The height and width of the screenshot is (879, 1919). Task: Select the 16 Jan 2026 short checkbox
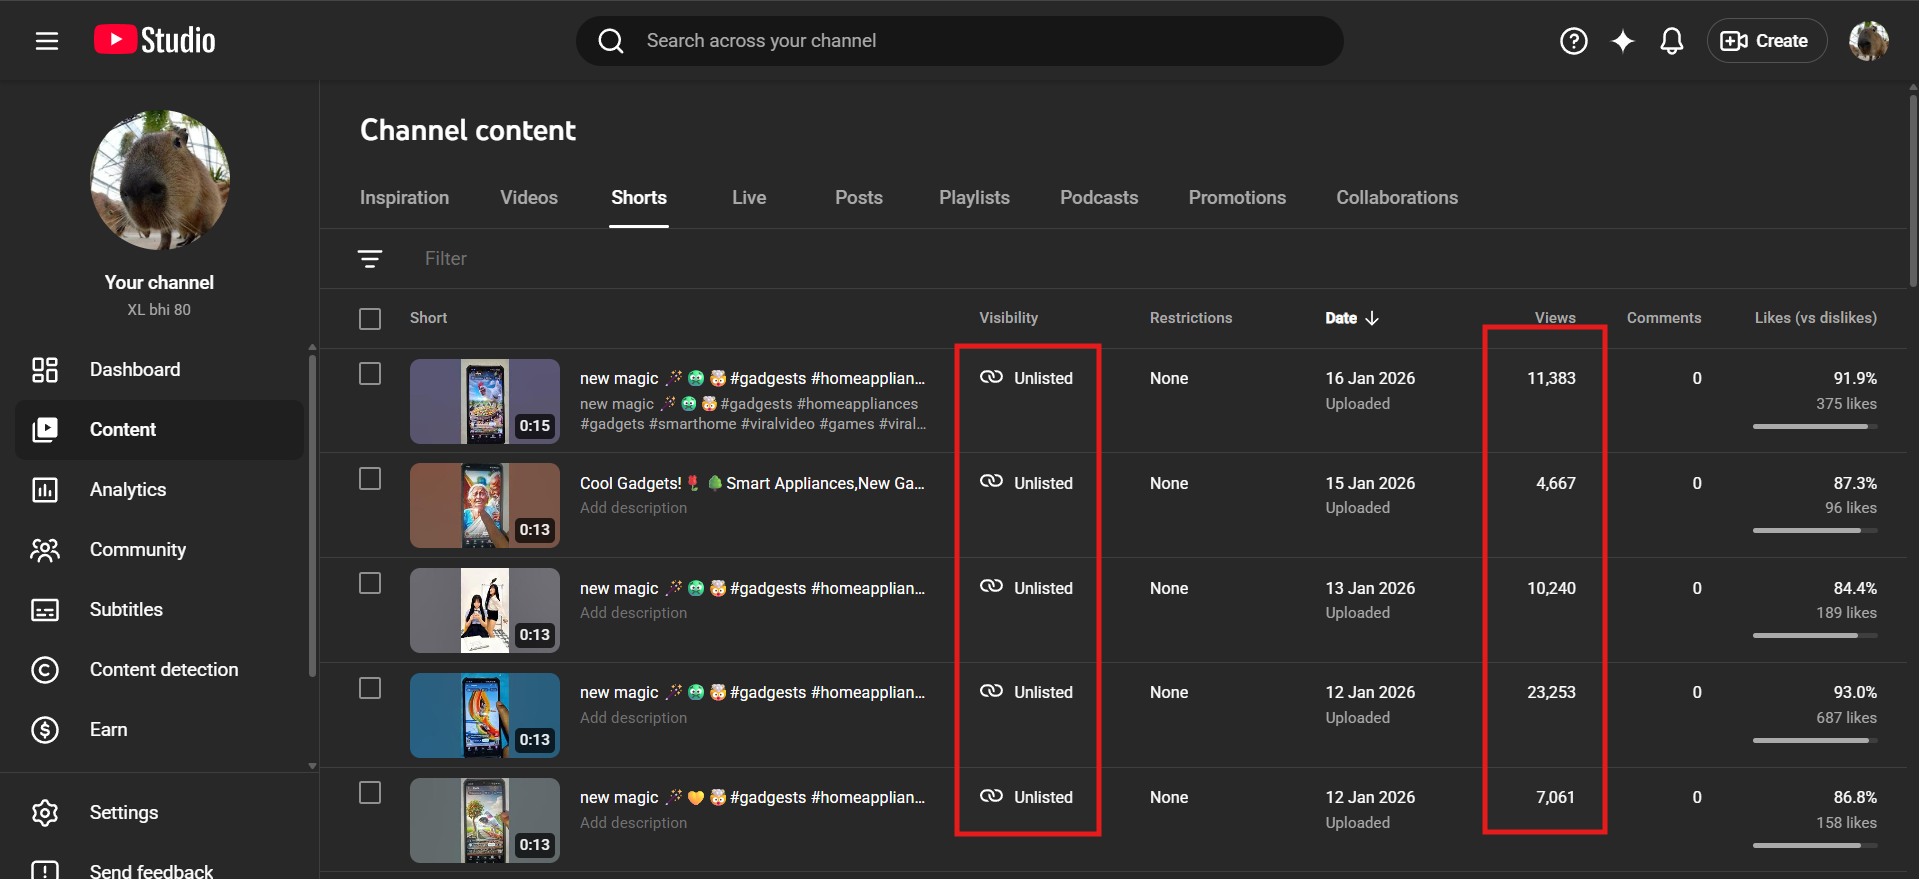pos(370,374)
